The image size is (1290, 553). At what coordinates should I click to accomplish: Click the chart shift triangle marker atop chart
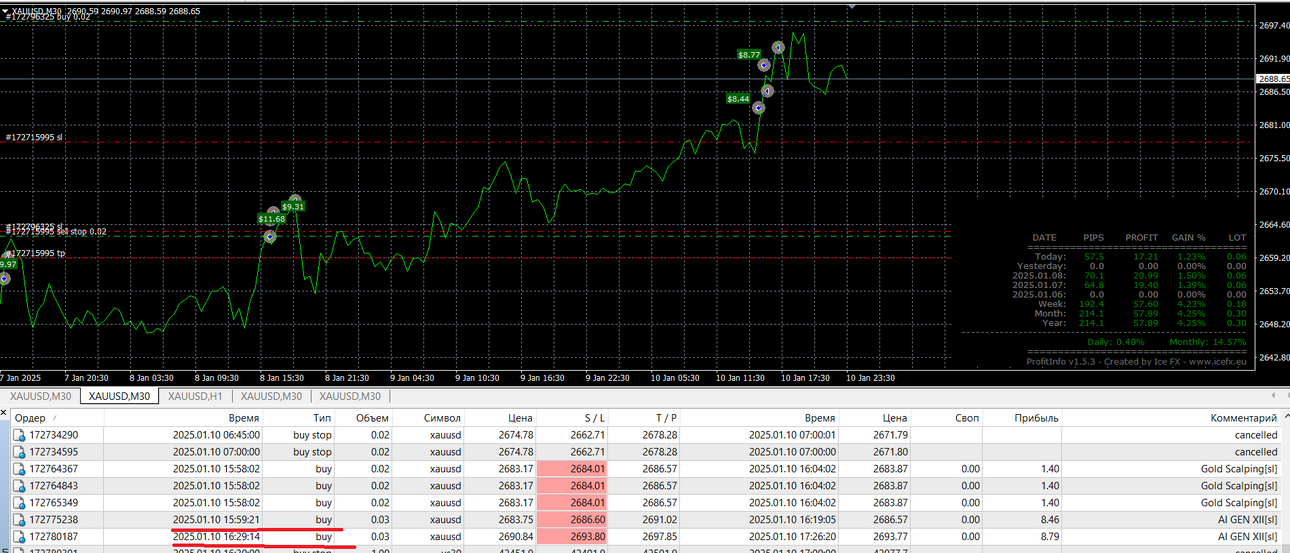pyautogui.click(x=852, y=6)
